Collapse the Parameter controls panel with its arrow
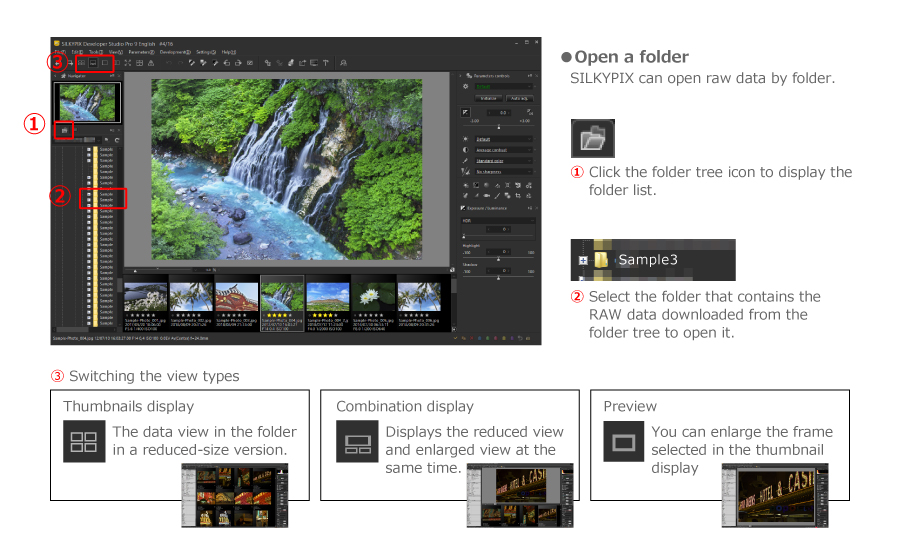The height and width of the screenshot is (560, 900). point(460,76)
